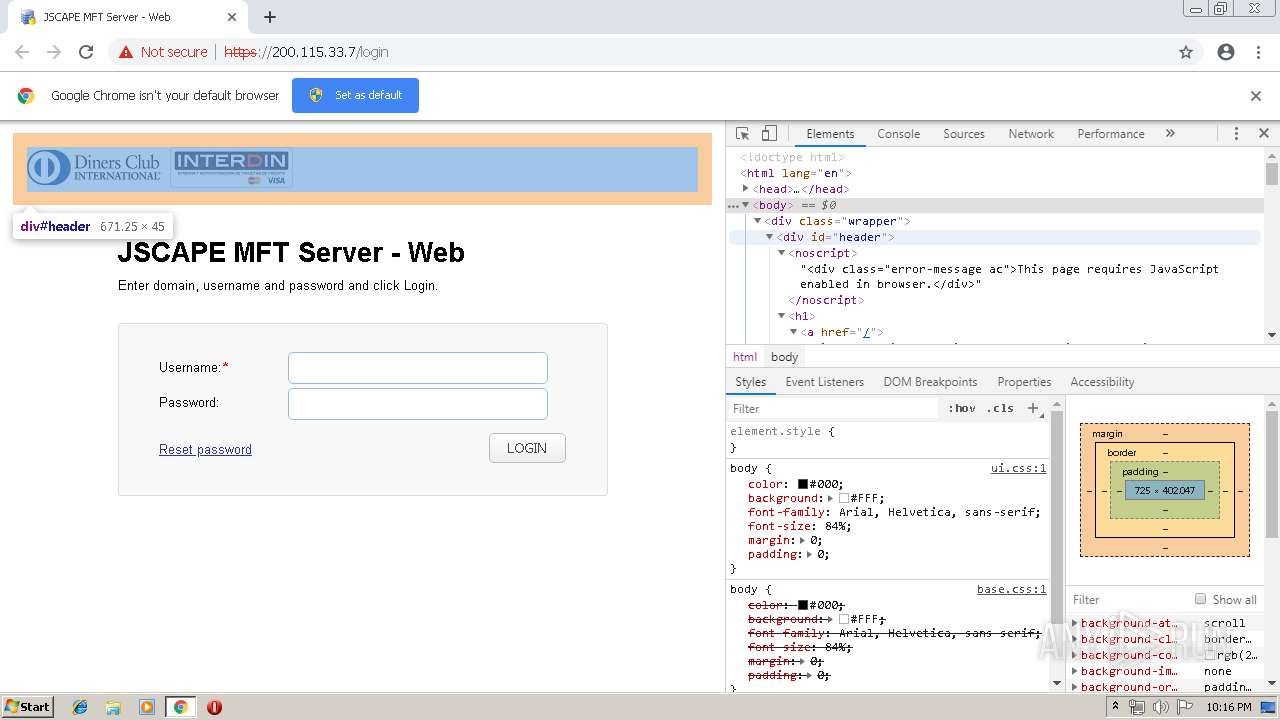
Task: Click black color swatch in ui.css body rule
Action: [802, 484]
